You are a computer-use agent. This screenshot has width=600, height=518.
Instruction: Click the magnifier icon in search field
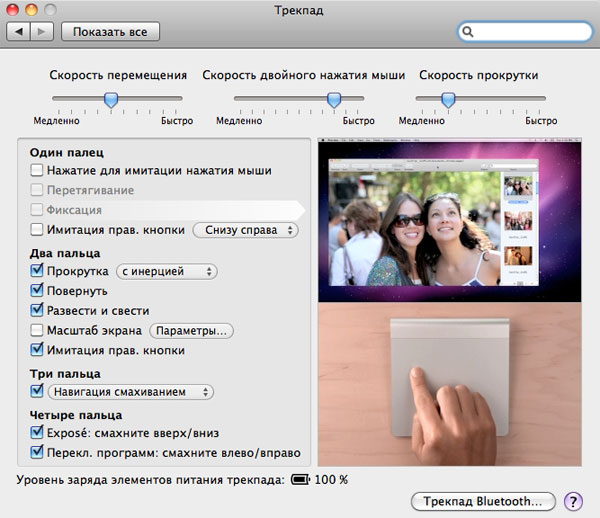[x=468, y=32]
